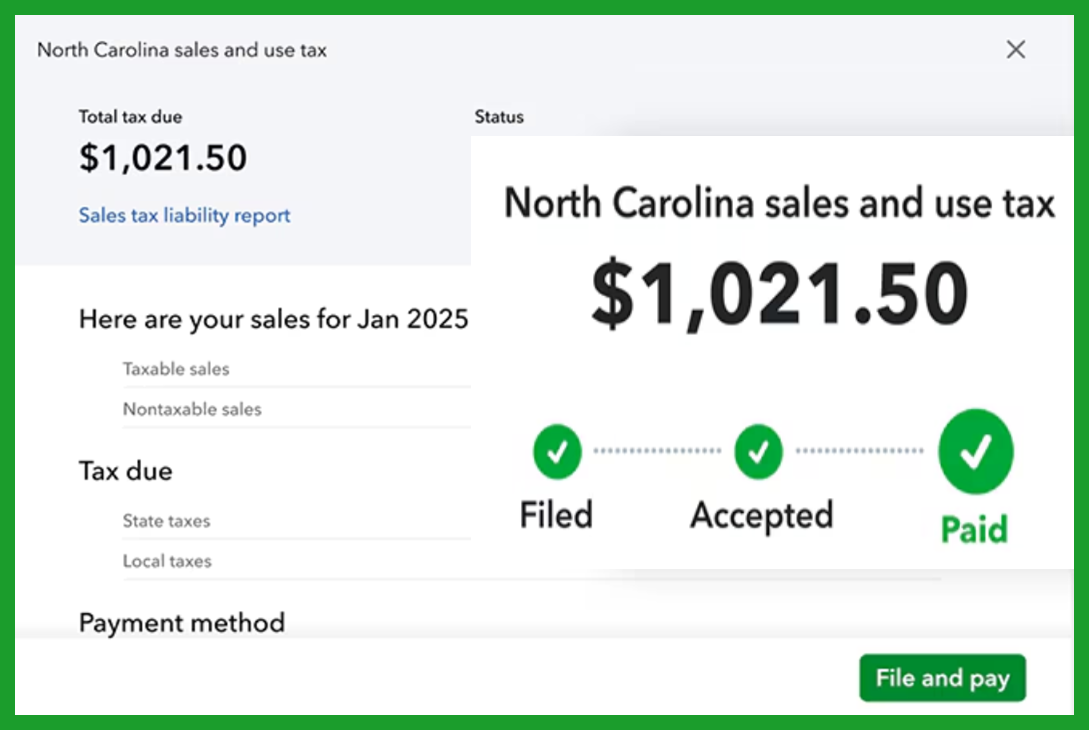This screenshot has width=1089, height=730.
Task: Click the Status label
Action: (x=499, y=117)
